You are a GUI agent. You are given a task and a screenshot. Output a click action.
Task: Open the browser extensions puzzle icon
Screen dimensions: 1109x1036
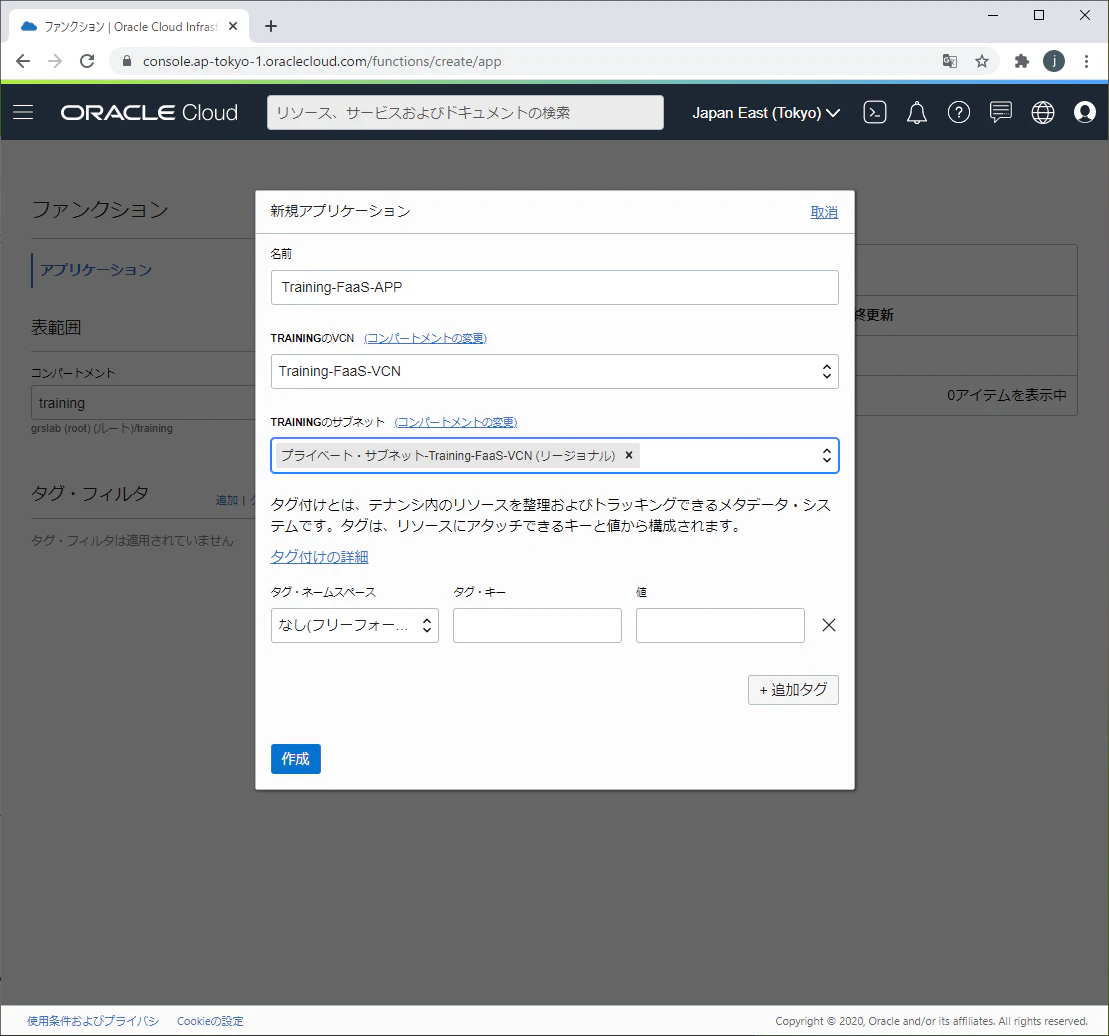click(1021, 61)
